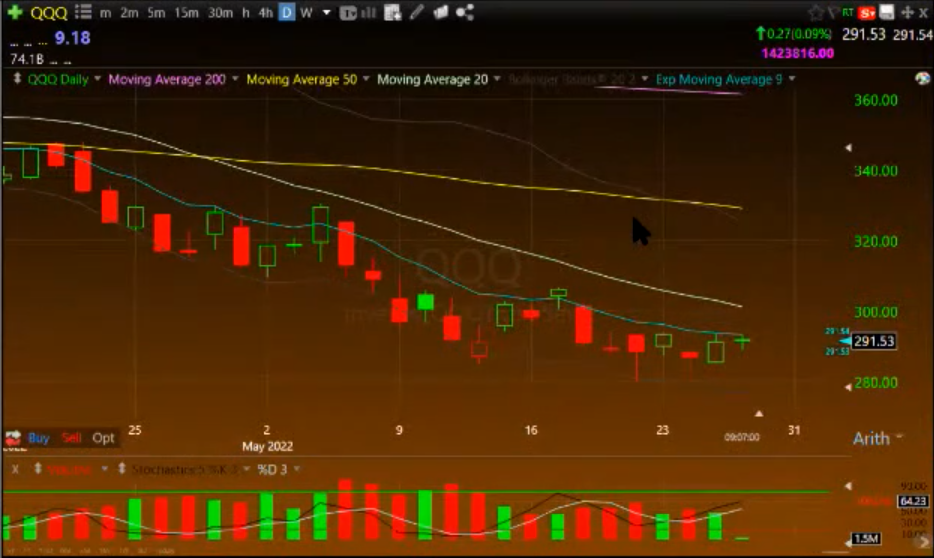Click the favorite star icon
934x558 pixels.
click(815, 13)
